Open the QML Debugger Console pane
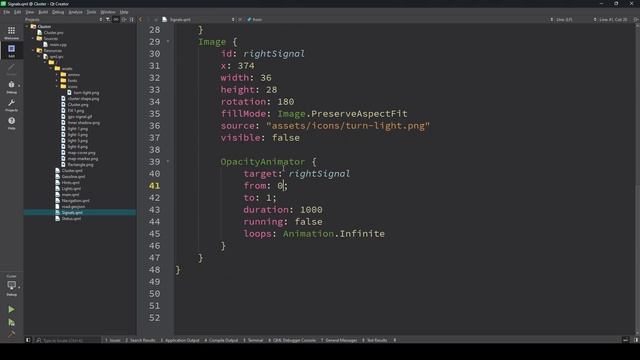 (292, 340)
